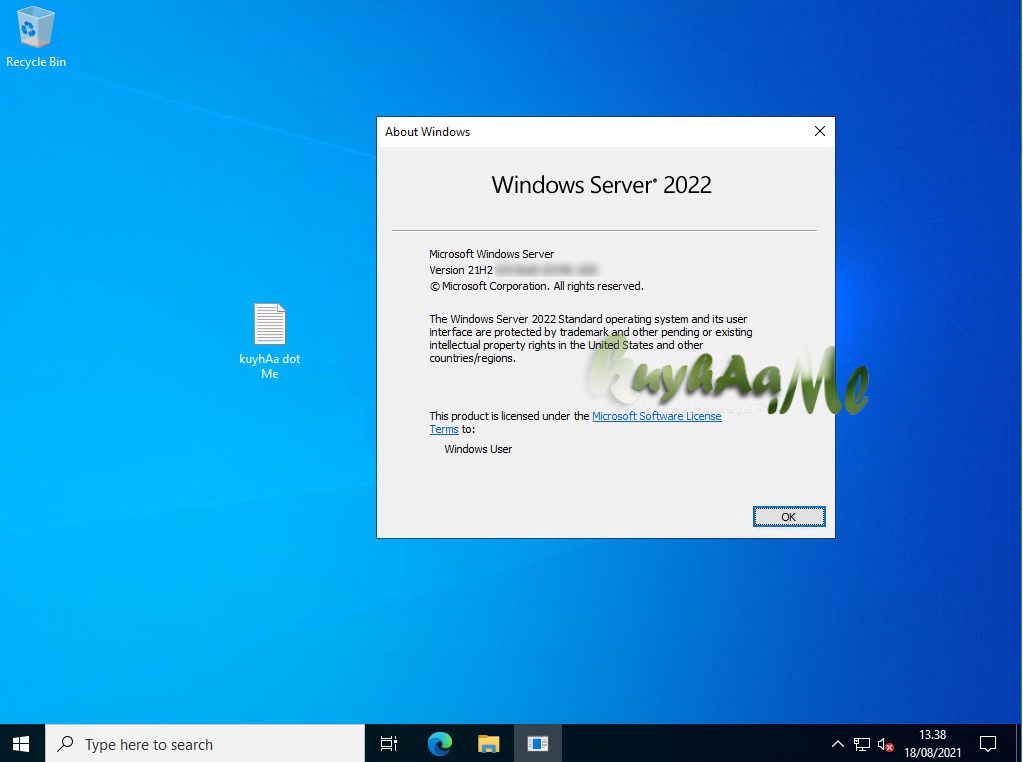Launch Microsoft Edge from the taskbar
This screenshot has width=1023, height=762.
coord(438,743)
